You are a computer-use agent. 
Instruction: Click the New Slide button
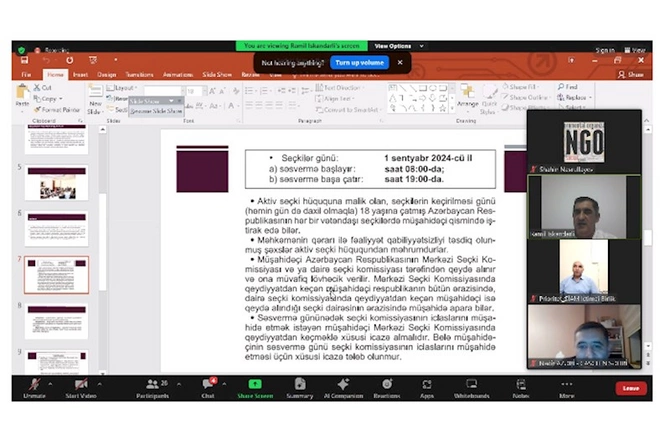point(95,100)
